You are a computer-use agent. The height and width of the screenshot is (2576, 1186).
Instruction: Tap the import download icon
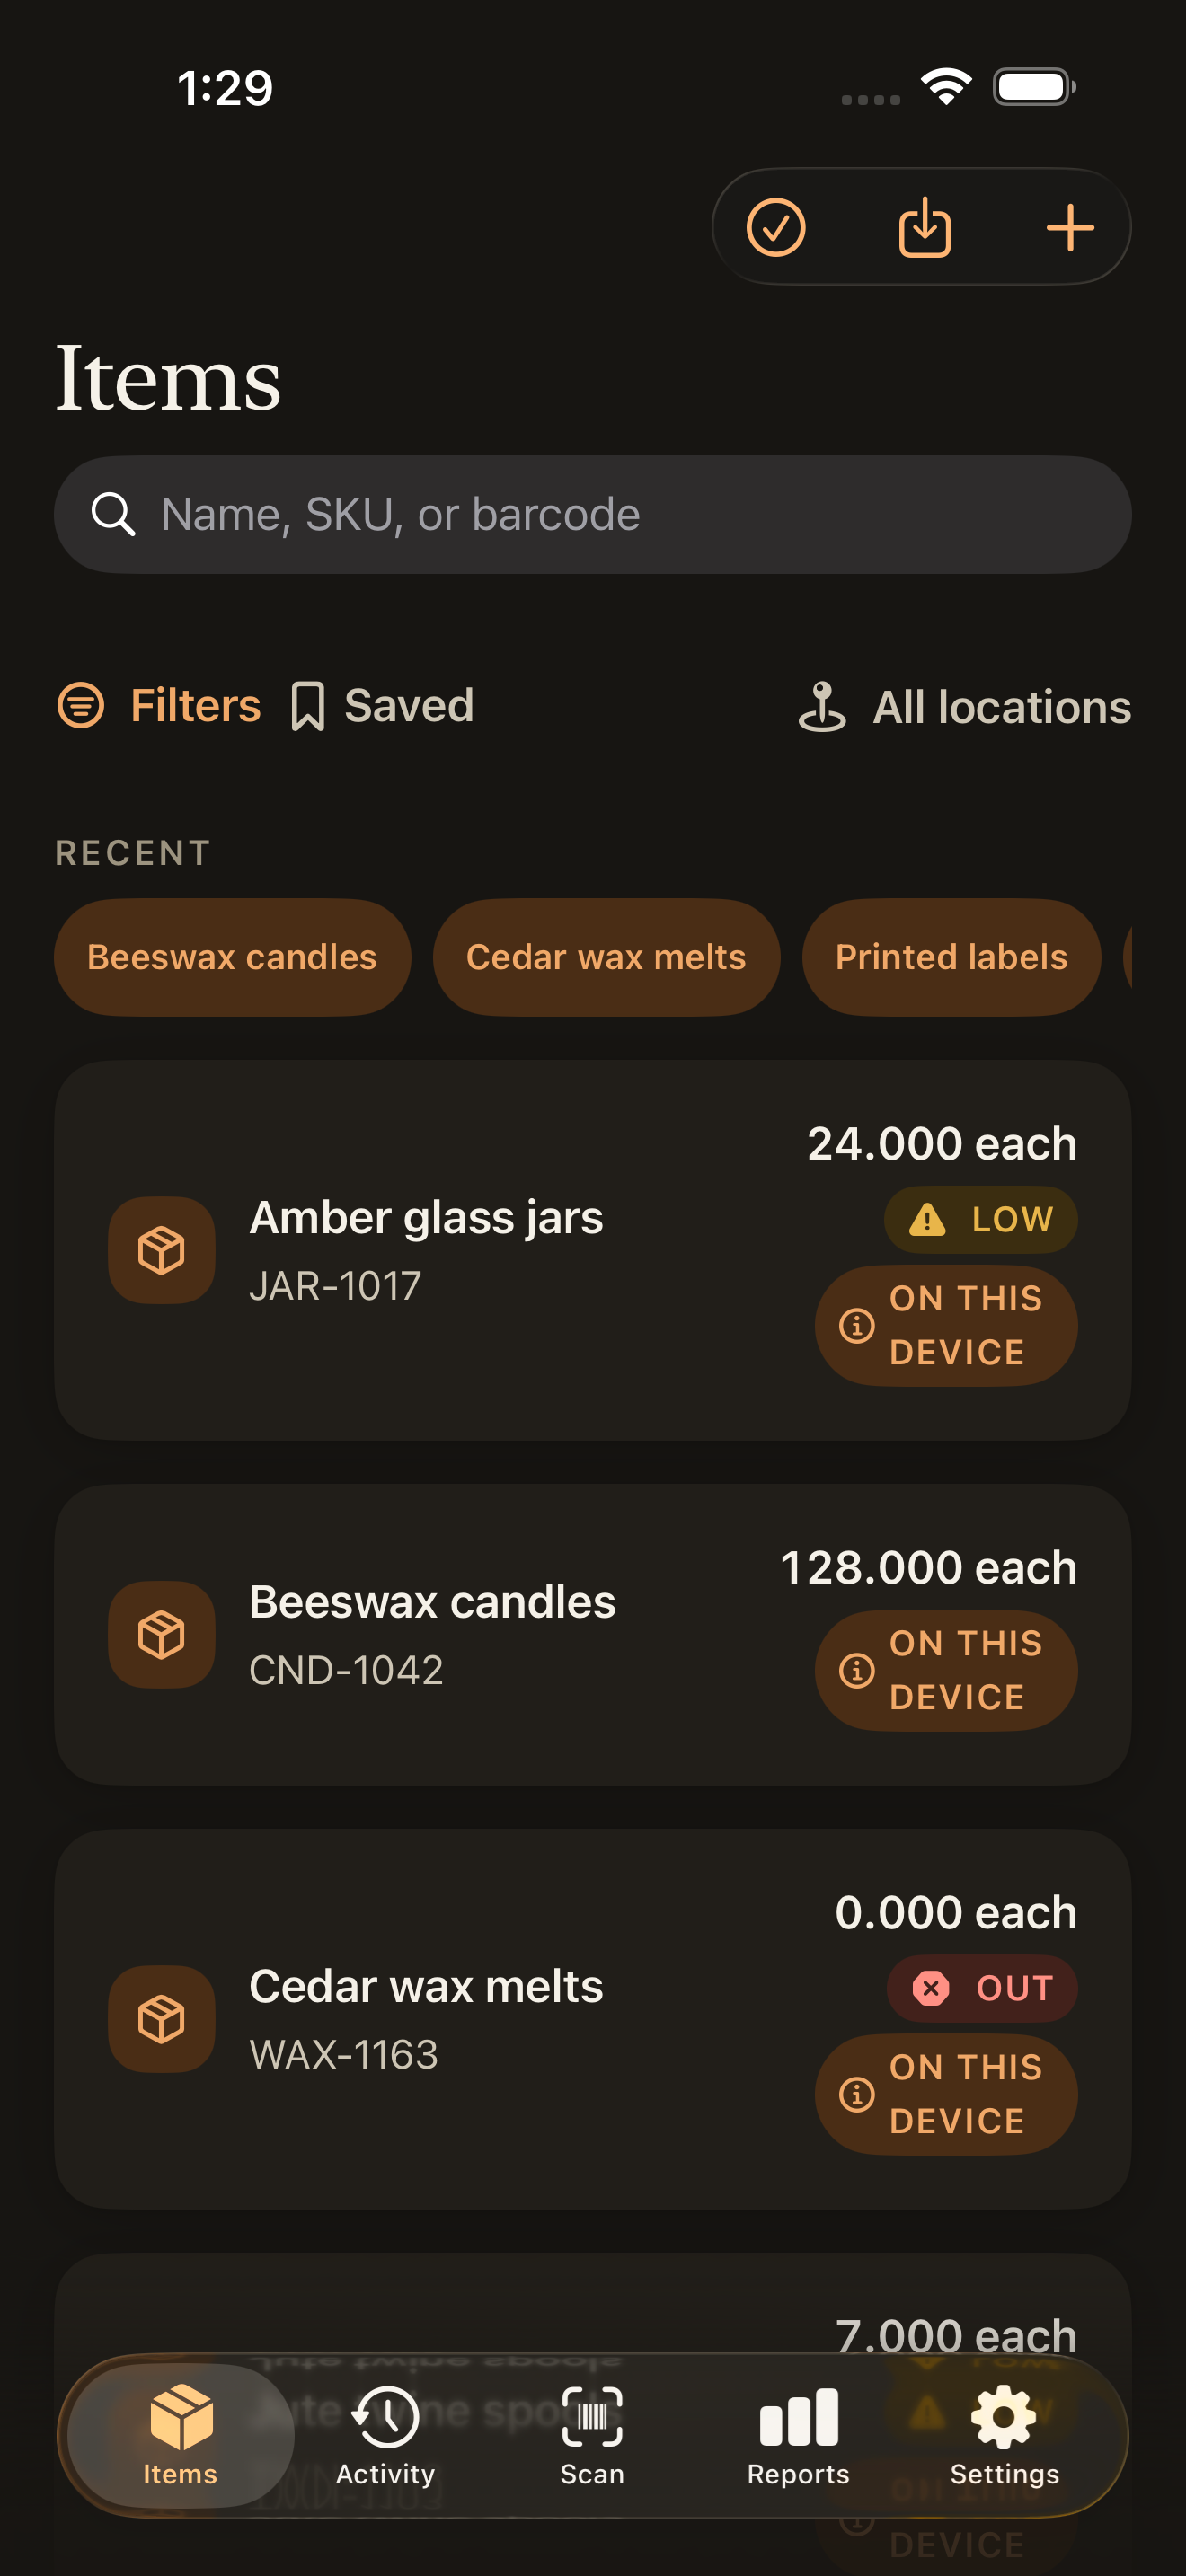pos(924,227)
